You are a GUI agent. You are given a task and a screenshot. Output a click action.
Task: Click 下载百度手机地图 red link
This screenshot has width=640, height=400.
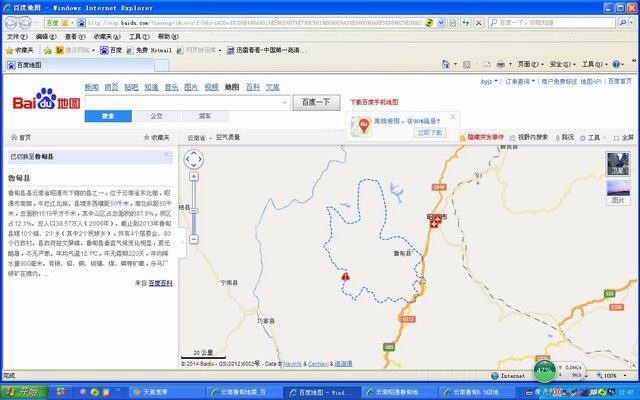(x=374, y=102)
